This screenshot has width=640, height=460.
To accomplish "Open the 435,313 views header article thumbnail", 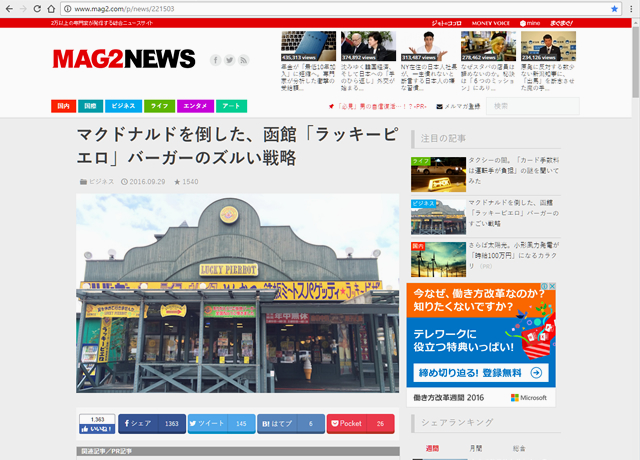I will coord(308,43).
